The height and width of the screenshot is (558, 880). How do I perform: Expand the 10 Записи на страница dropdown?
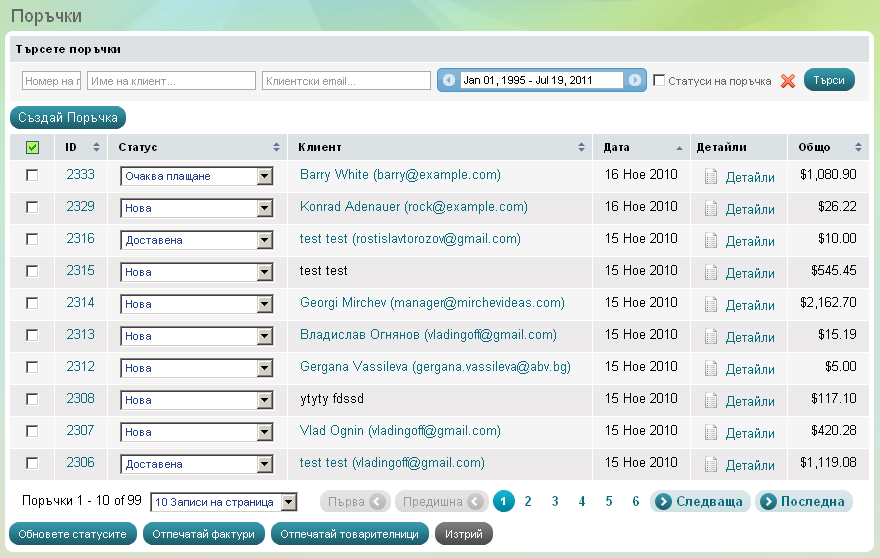click(x=288, y=502)
